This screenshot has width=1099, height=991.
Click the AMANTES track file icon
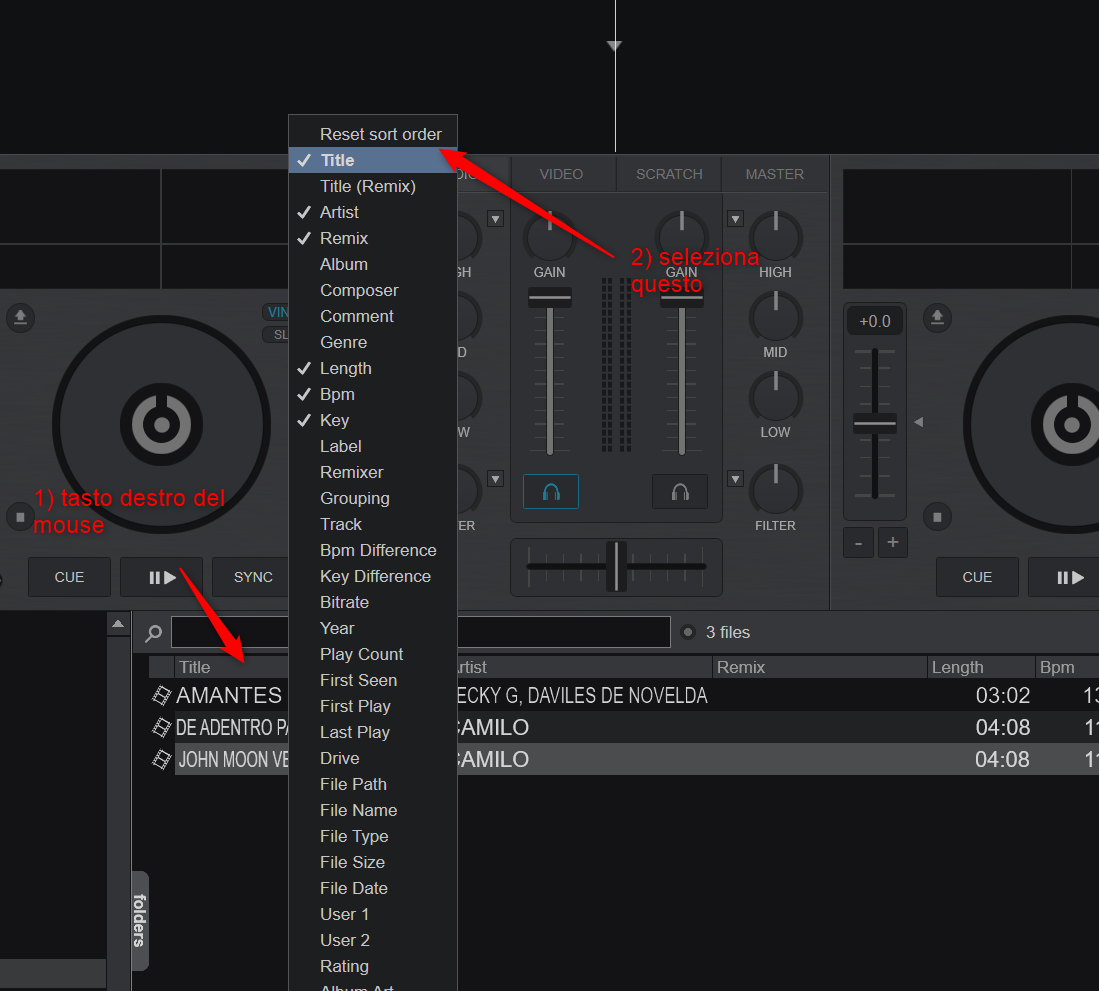[x=162, y=695]
